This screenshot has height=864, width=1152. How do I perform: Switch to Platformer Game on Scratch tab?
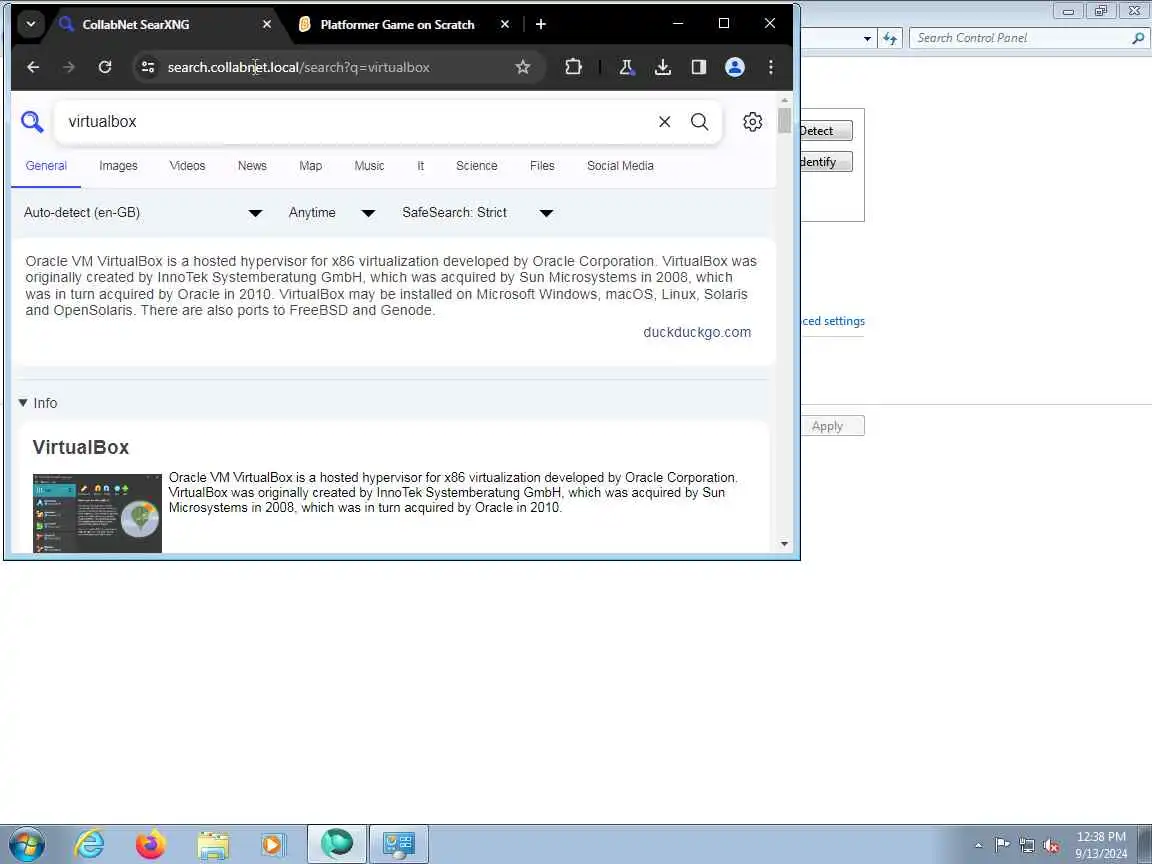tap(397, 24)
